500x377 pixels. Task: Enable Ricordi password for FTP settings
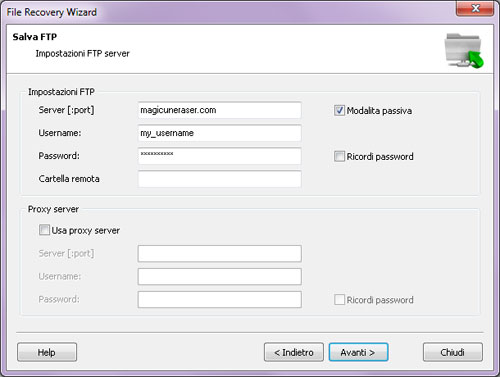click(339, 156)
